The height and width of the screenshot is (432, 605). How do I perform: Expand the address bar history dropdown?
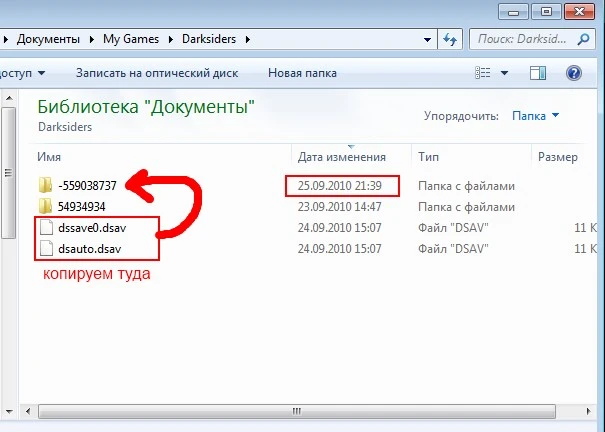pyautogui.click(x=427, y=39)
